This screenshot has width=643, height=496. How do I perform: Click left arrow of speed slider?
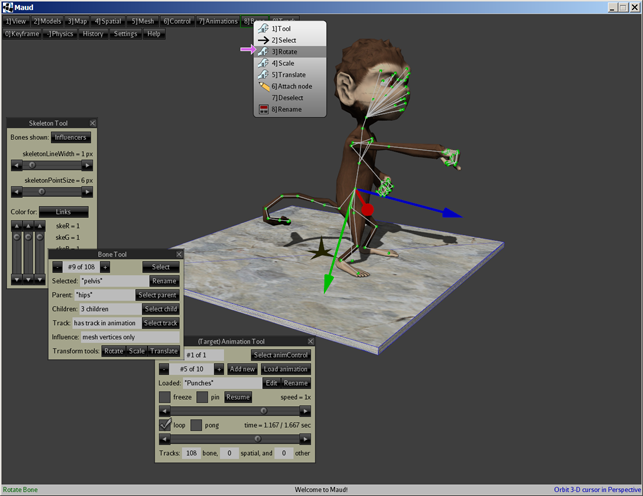pyautogui.click(x=165, y=411)
